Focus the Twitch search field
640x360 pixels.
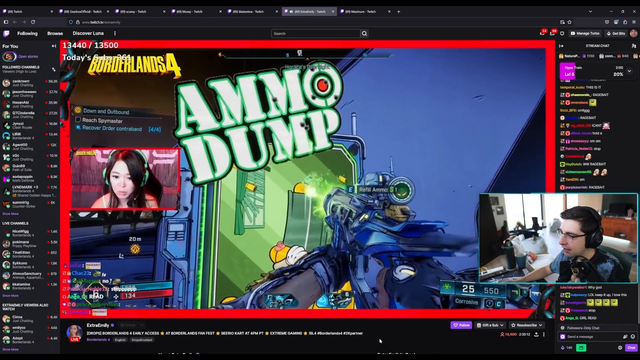tap(315, 33)
